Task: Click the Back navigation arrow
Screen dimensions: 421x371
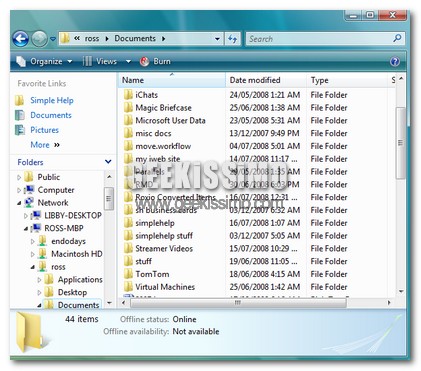Action: pyautogui.click(x=21, y=39)
